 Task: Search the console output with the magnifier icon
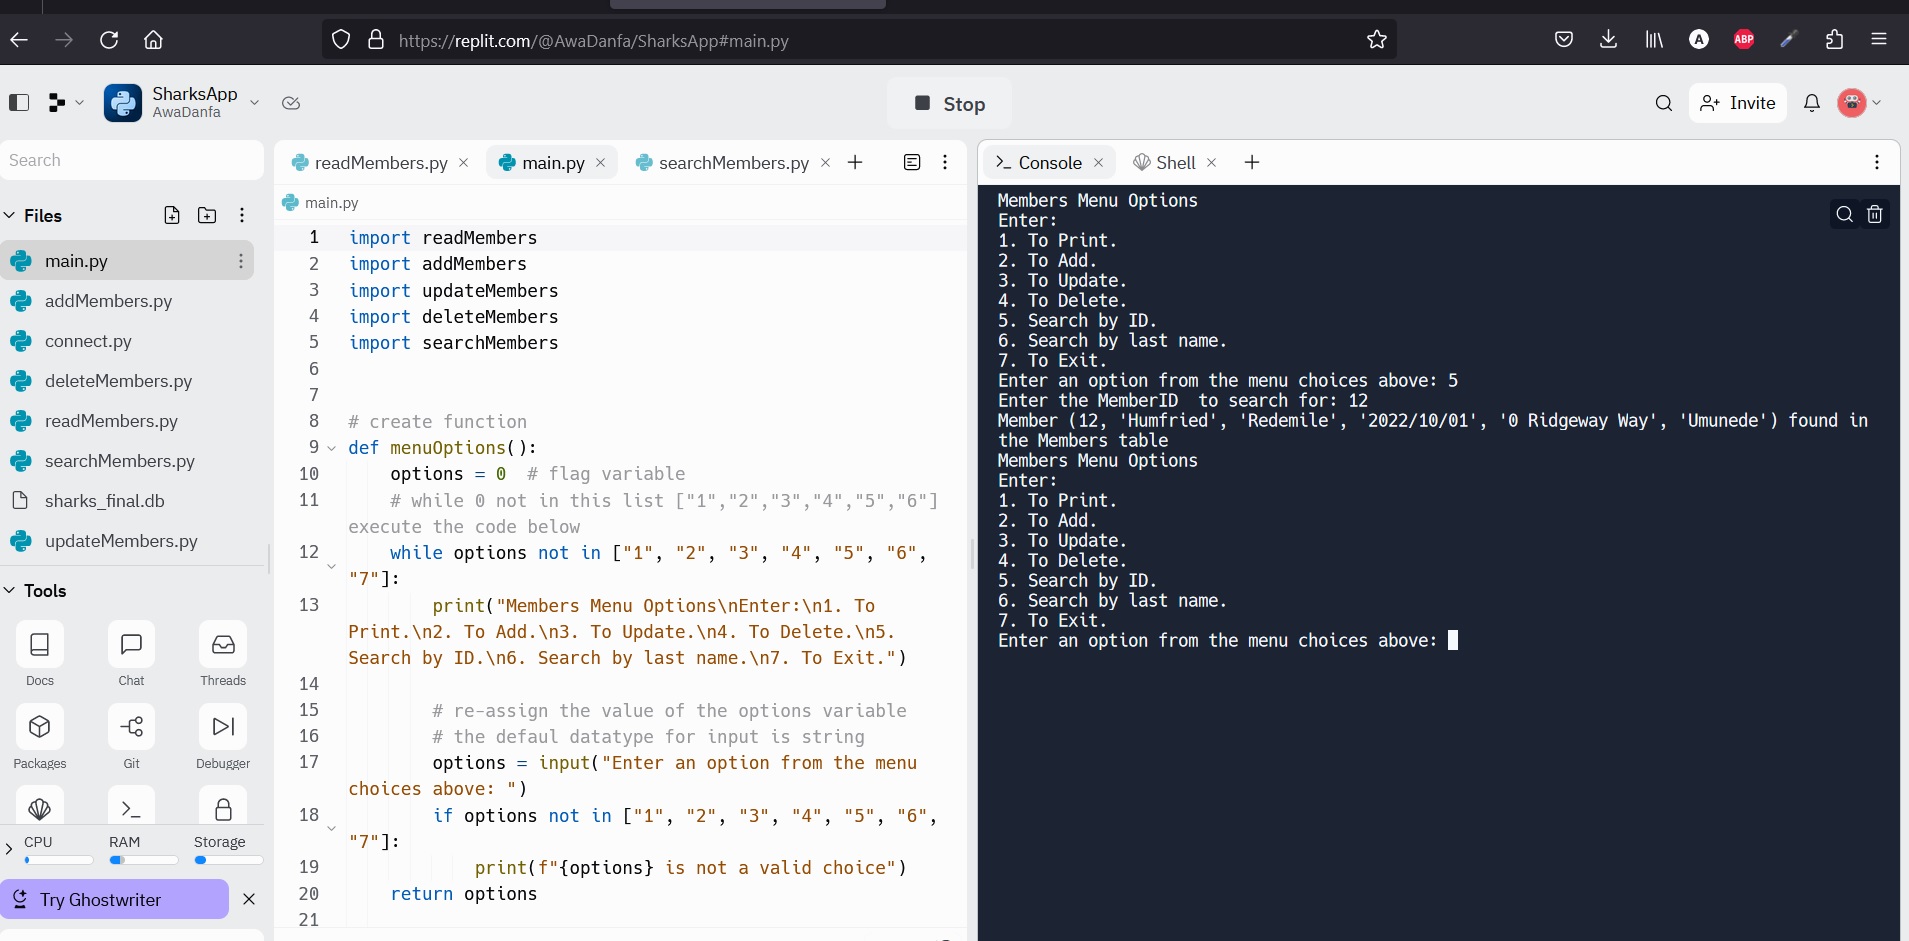[x=1843, y=214]
